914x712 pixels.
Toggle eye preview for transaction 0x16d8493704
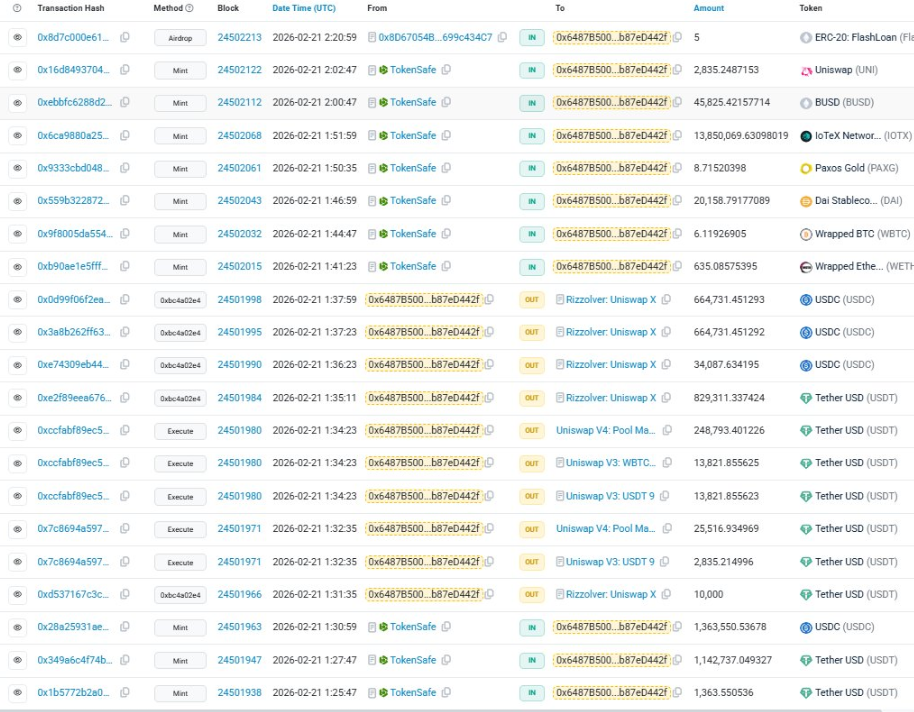point(17,70)
